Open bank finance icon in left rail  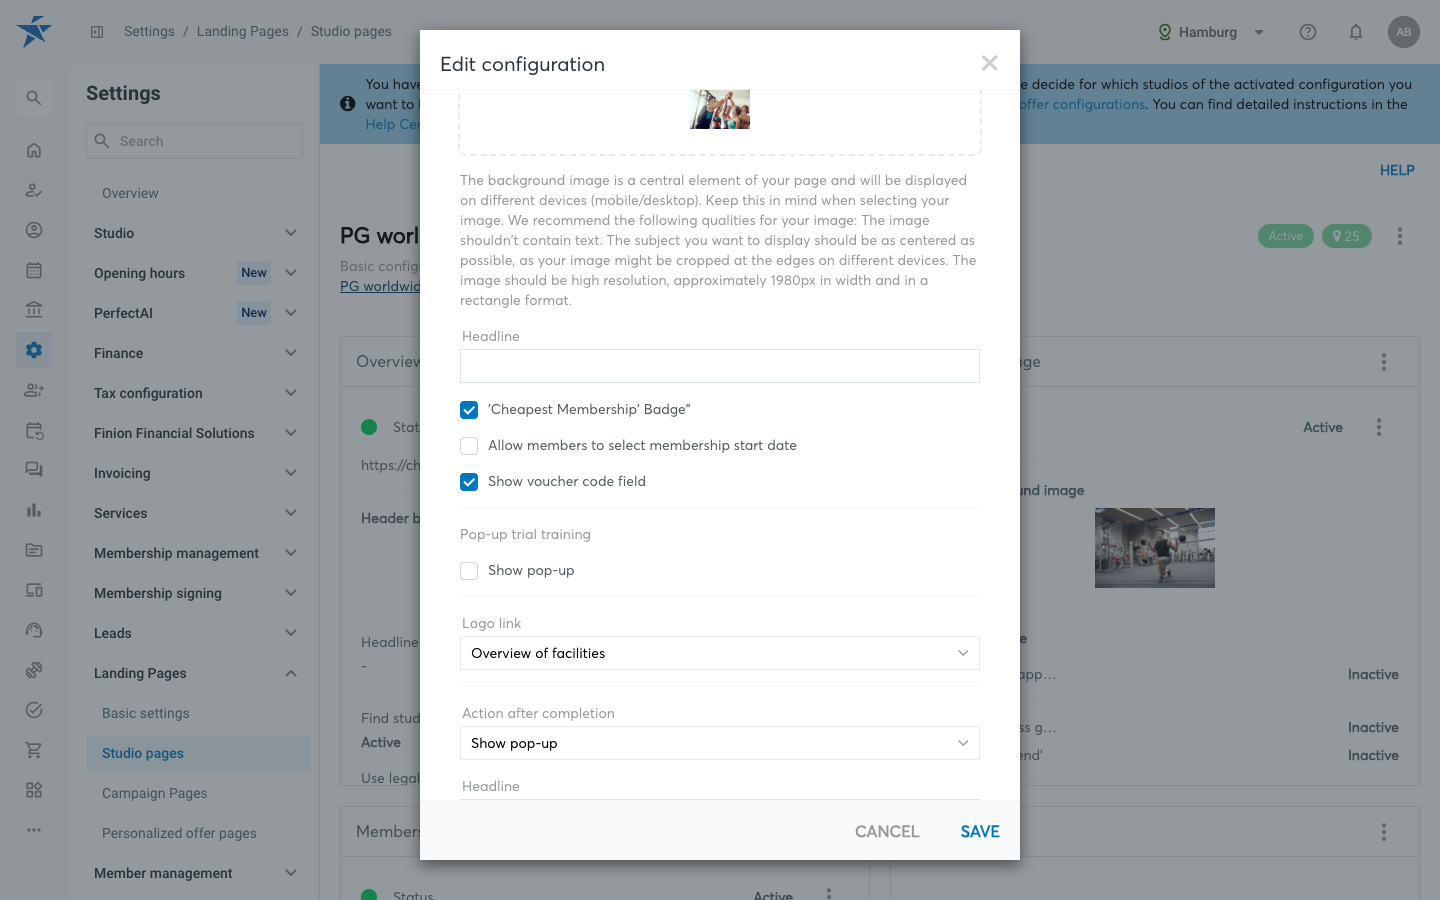[34, 310]
